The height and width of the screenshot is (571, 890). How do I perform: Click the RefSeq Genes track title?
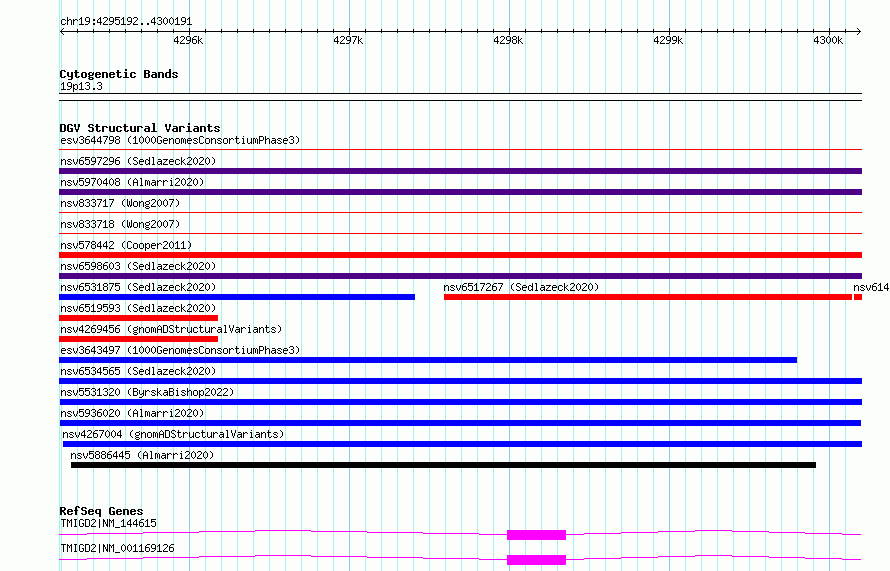pyautogui.click(x=101, y=511)
